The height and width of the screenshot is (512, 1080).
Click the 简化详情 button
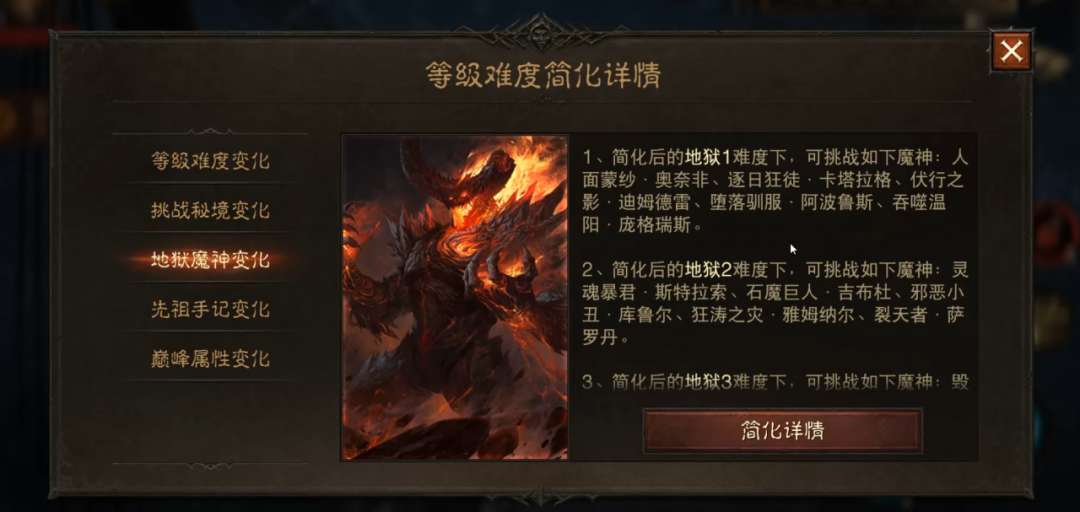(782, 431)
